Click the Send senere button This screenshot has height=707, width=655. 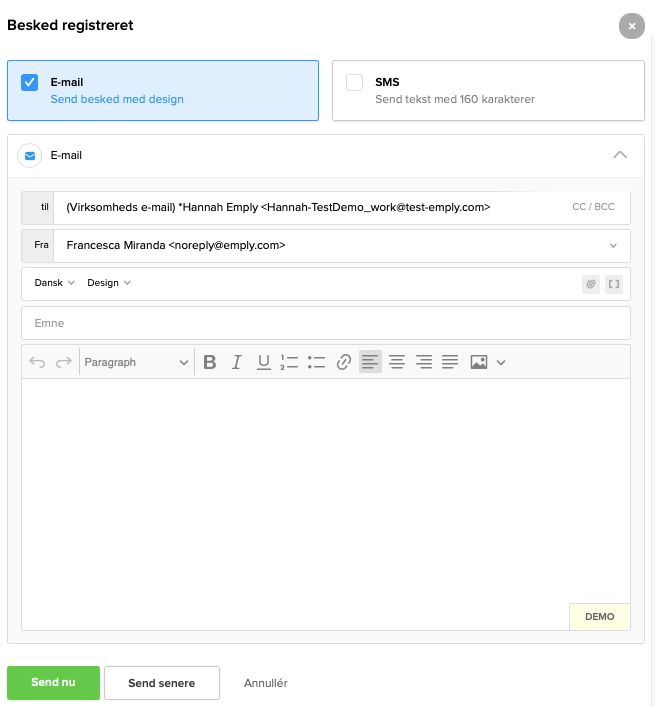161,683
